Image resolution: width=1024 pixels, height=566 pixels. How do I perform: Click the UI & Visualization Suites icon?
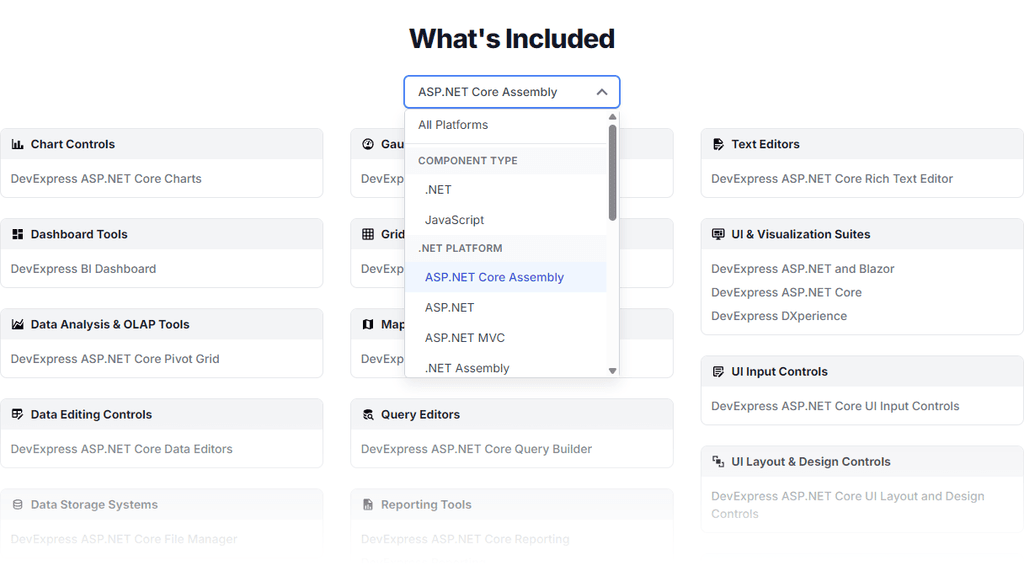pyautogui.click(x=718, y=234)
